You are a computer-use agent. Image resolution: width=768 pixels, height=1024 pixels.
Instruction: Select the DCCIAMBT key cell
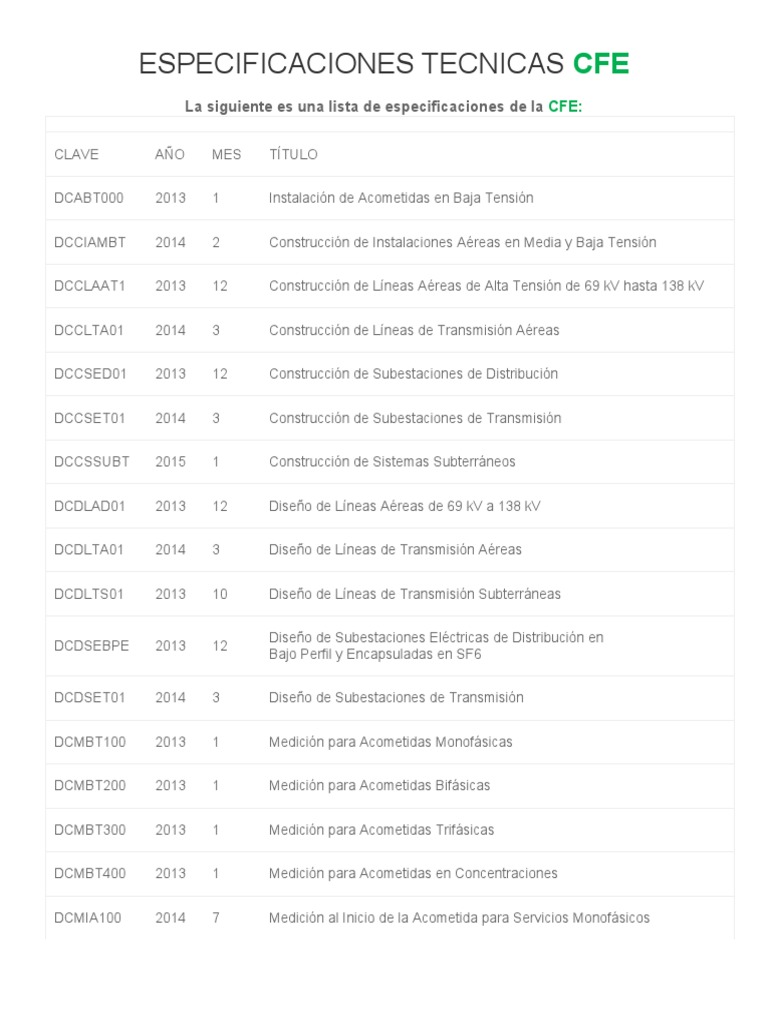click(91, 242)
